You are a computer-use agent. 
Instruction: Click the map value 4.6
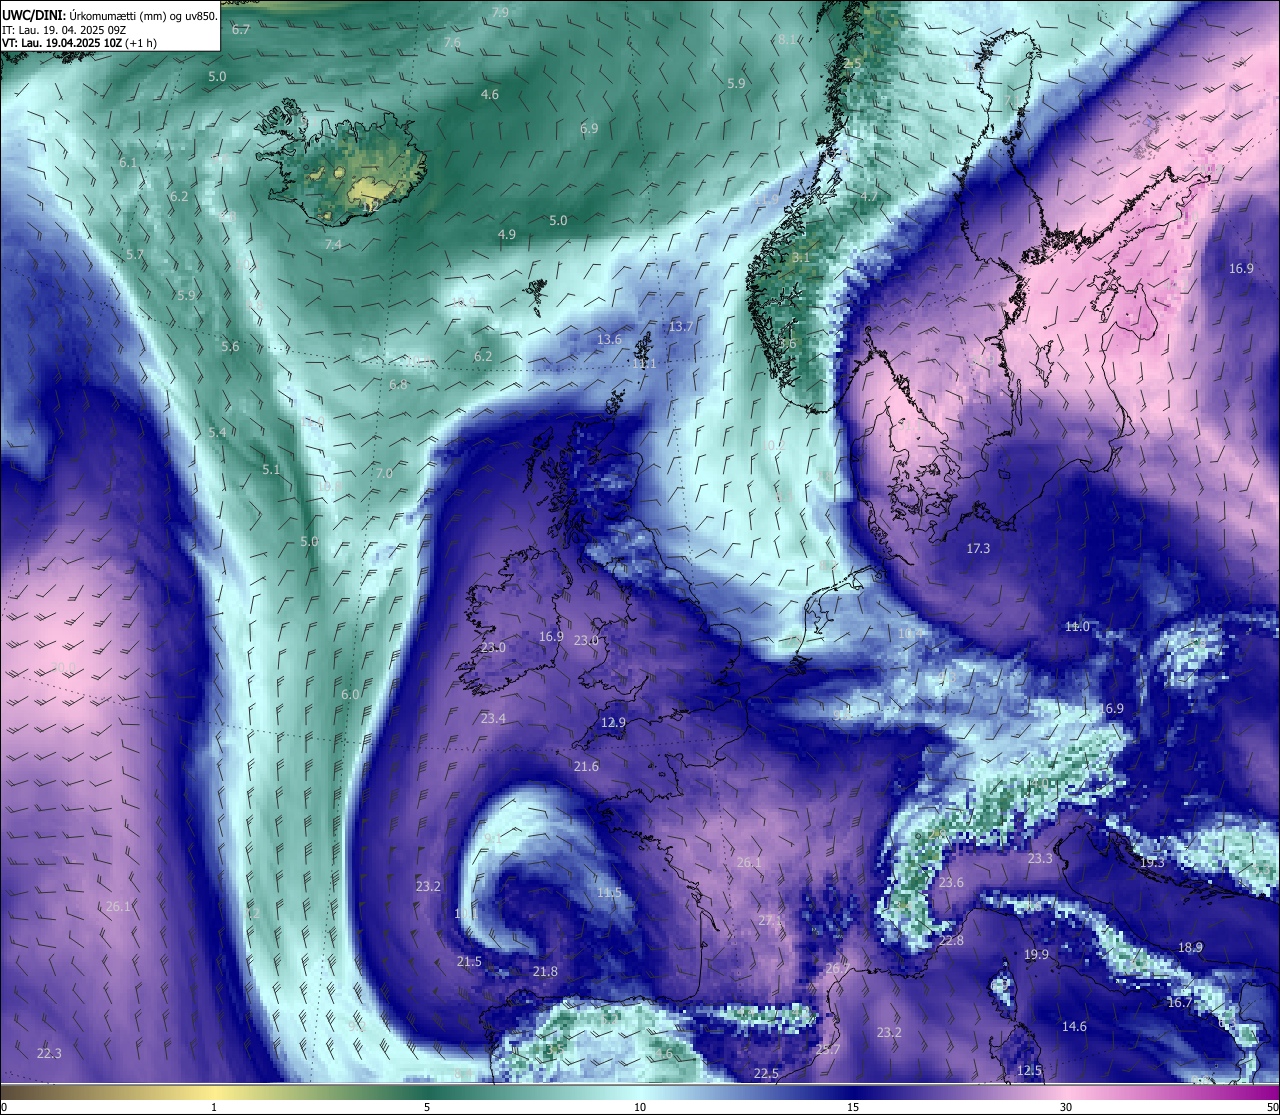point(490,95)
